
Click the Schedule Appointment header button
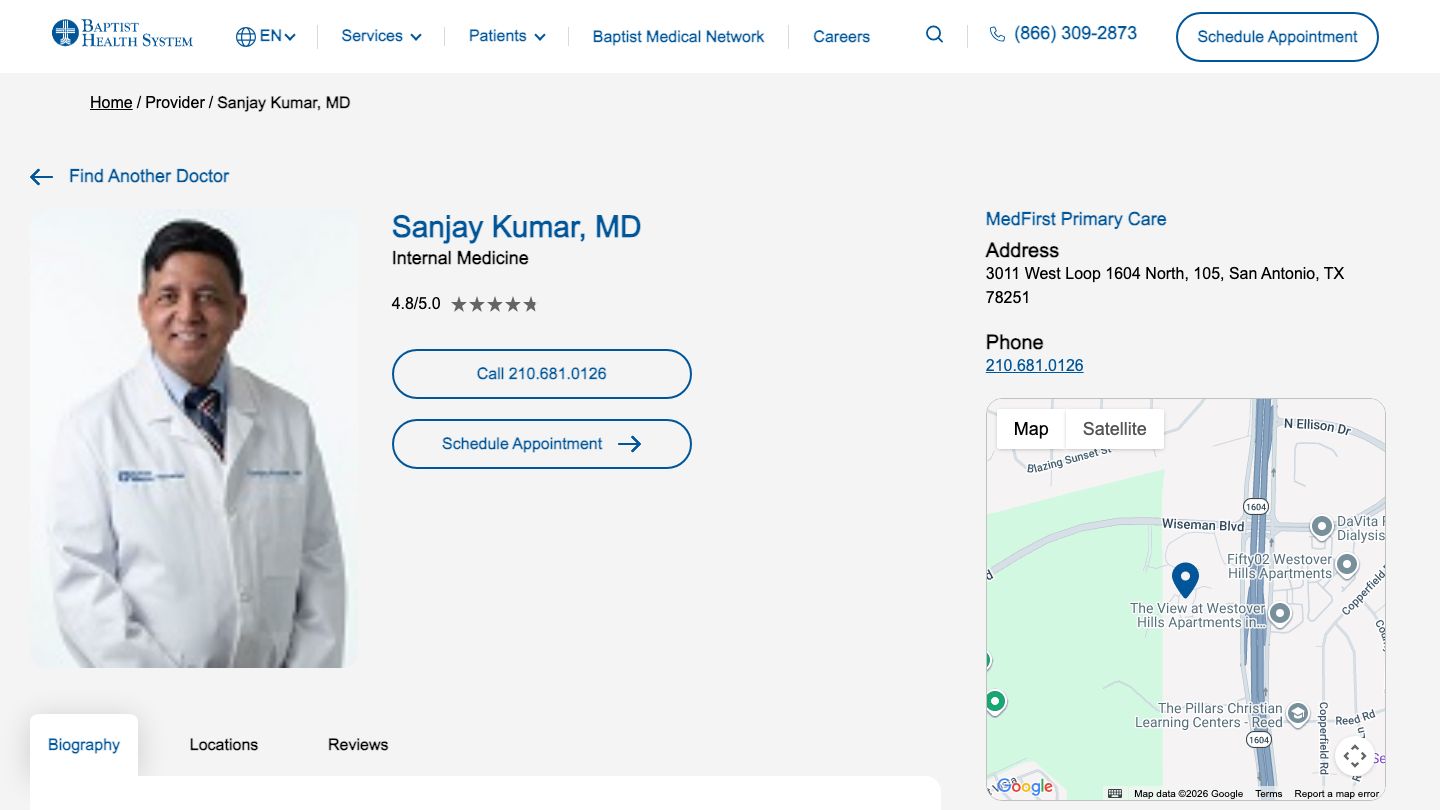[x=1276, y=36]
